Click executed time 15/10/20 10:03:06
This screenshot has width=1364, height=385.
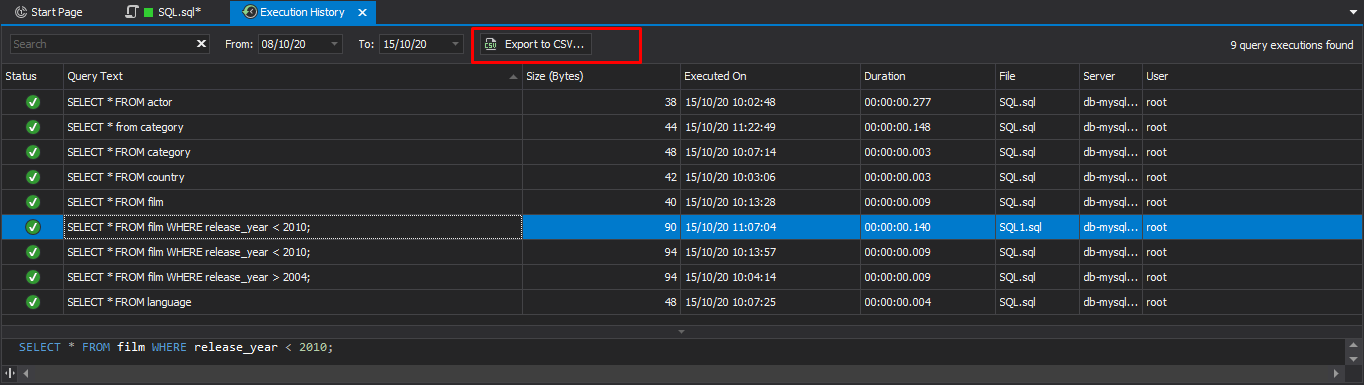[731, 177]
